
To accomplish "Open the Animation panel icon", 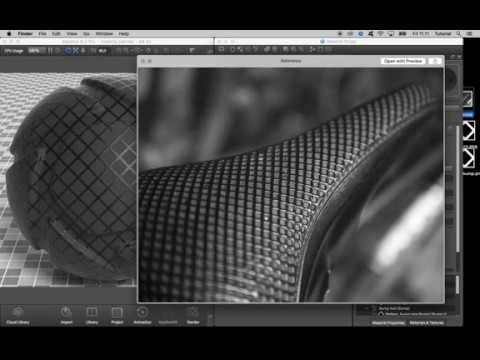I will pyautogui.click(x=143, y=315).
